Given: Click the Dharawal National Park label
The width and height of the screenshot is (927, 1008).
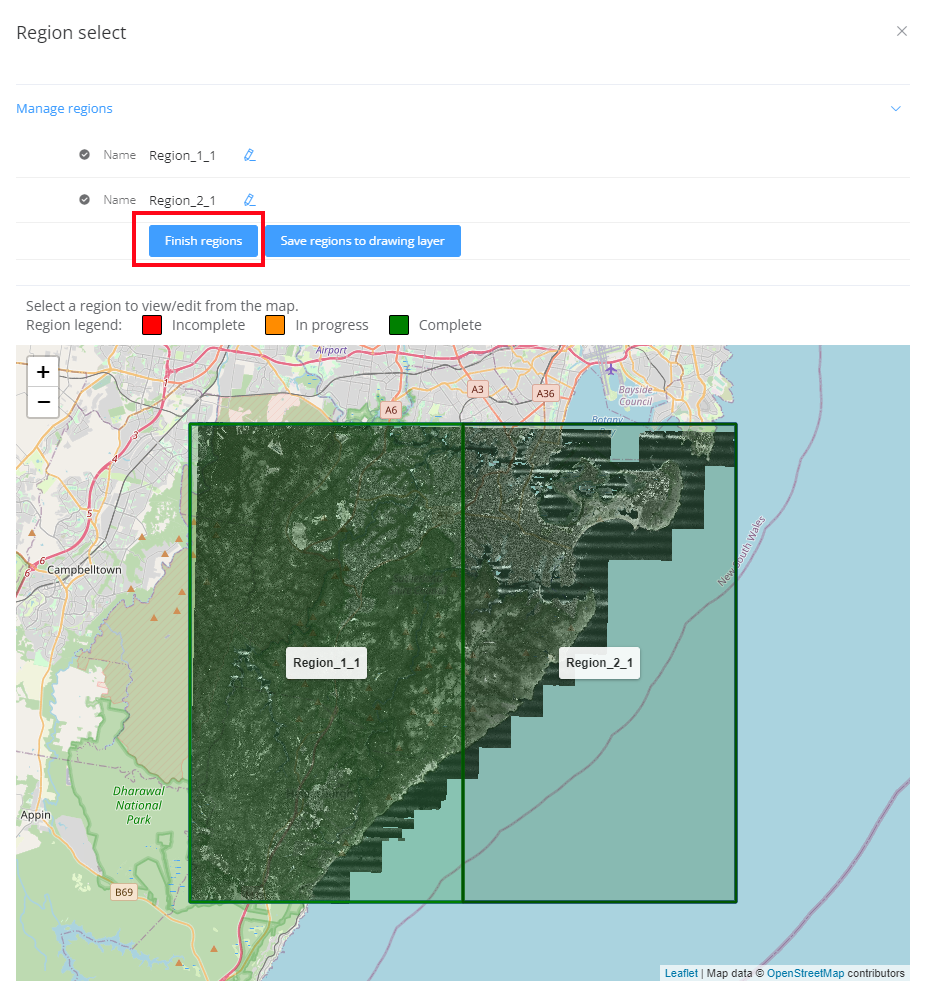Looking at the screenshot, I should point(139,806).
